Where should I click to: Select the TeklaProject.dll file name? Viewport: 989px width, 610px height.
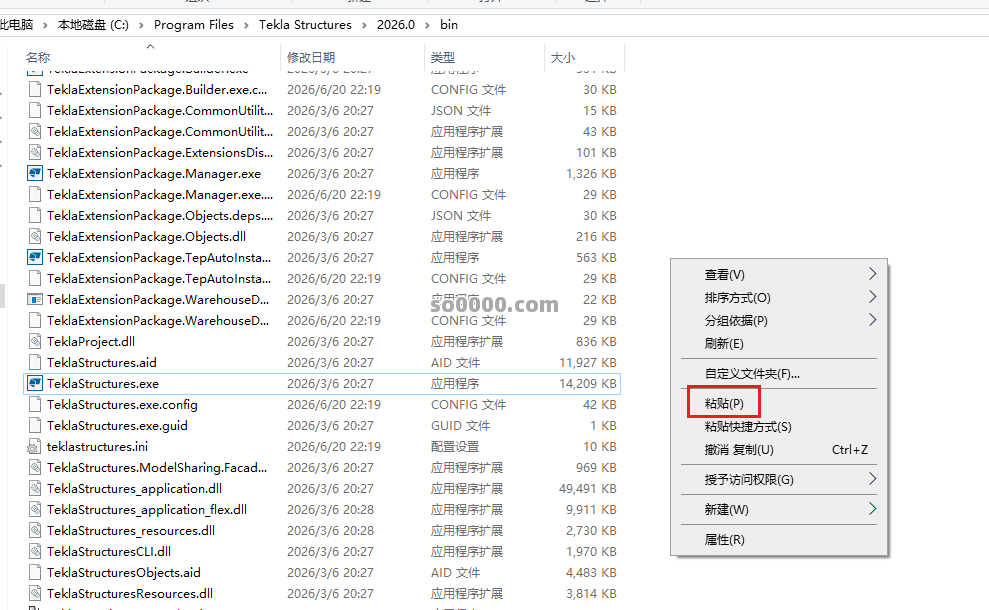(91, 342)
